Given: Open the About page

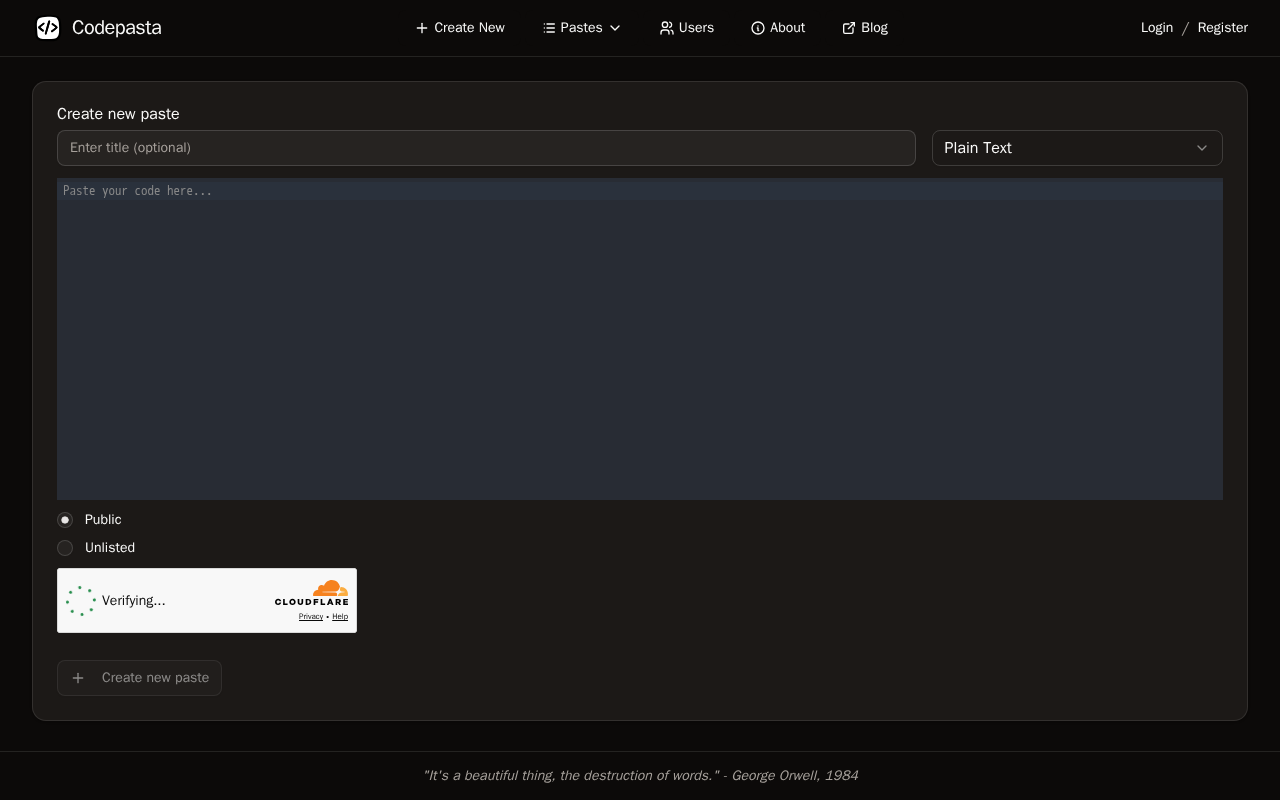Looking at the screenshot, I should [x=778, y=28].
